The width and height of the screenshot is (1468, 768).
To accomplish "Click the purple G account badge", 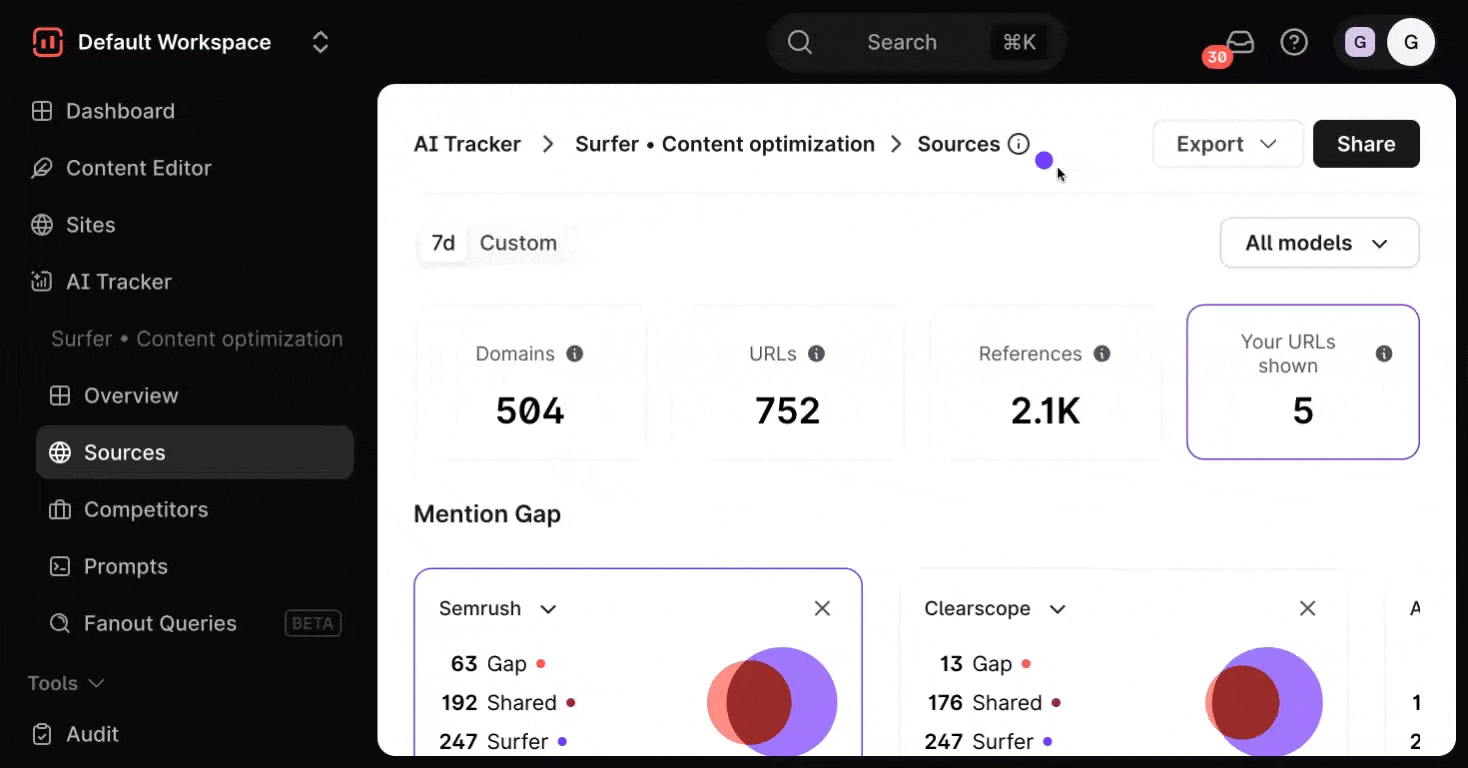I will coord(1359,42).
